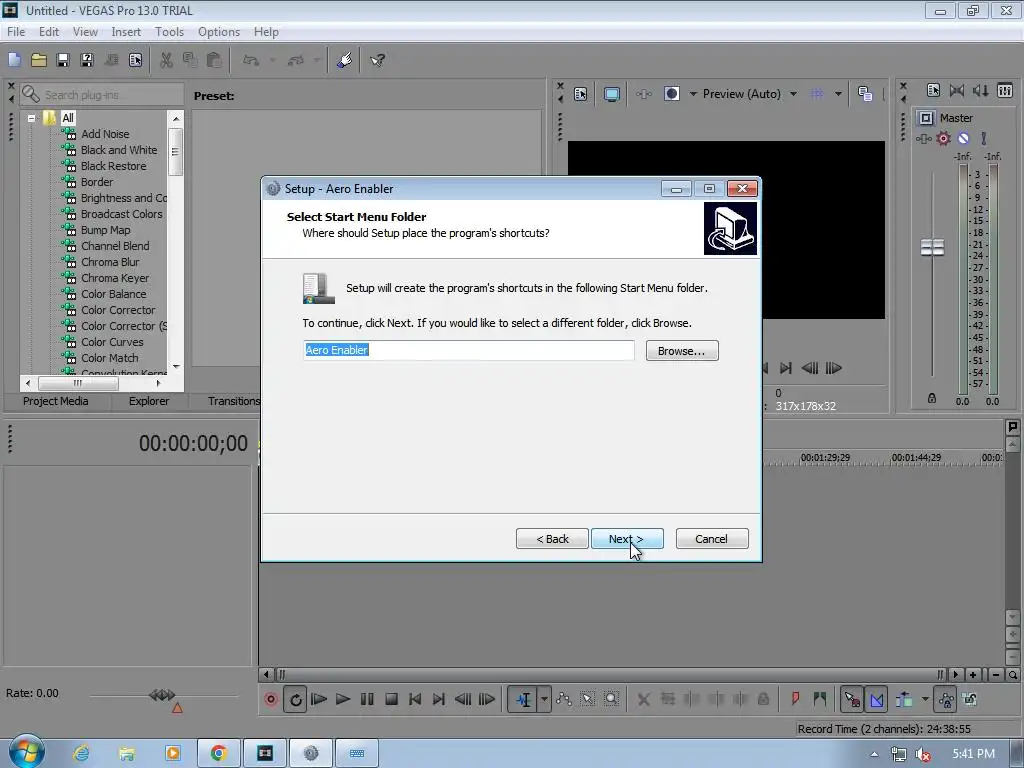Click the Stop button in the transport bar
1024x768 pixels.
(x=391, y=699)
